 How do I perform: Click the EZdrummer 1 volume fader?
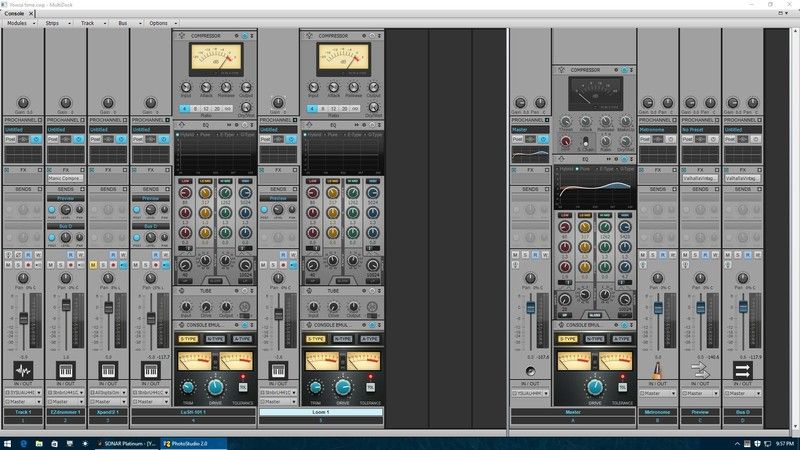(x=66, y=305)
